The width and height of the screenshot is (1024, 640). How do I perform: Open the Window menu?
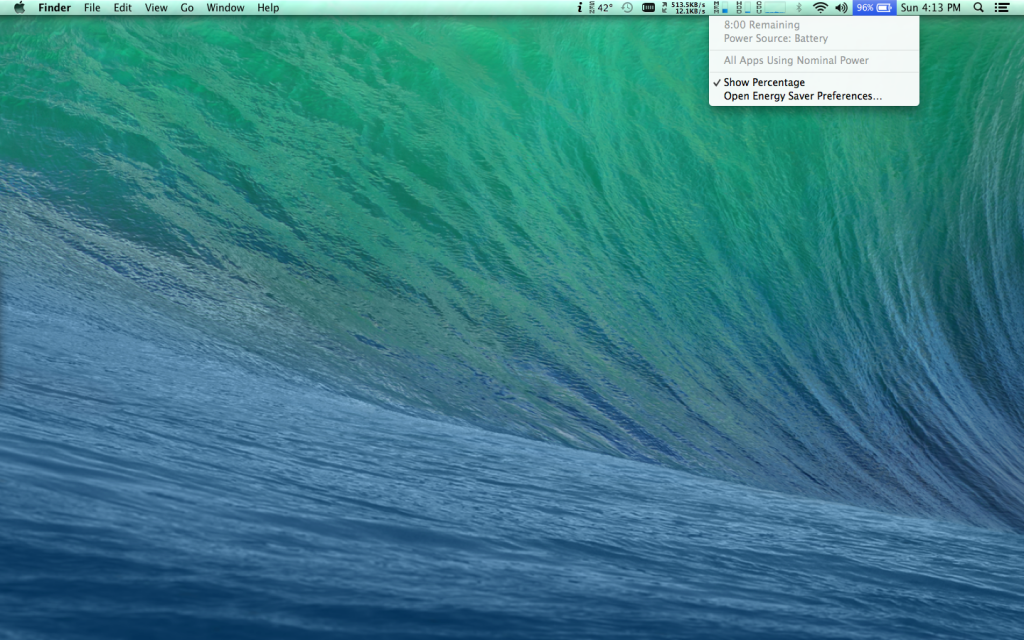point(225,8)
